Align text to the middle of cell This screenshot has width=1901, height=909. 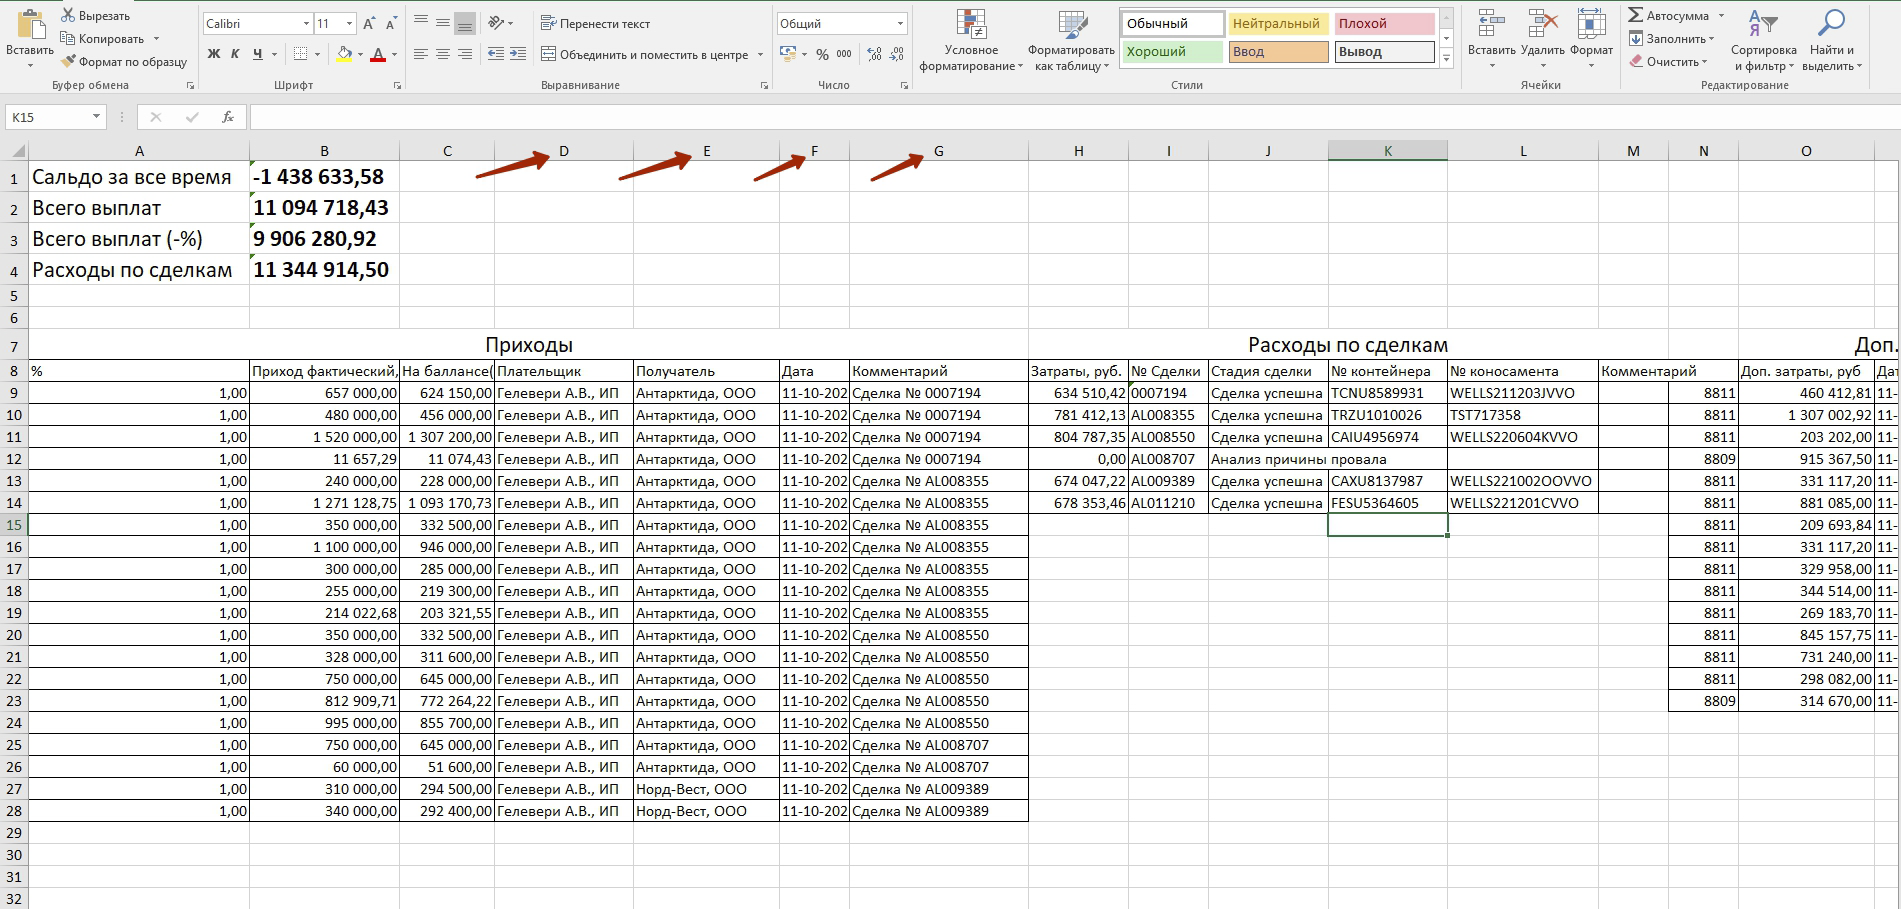(442, 23)
